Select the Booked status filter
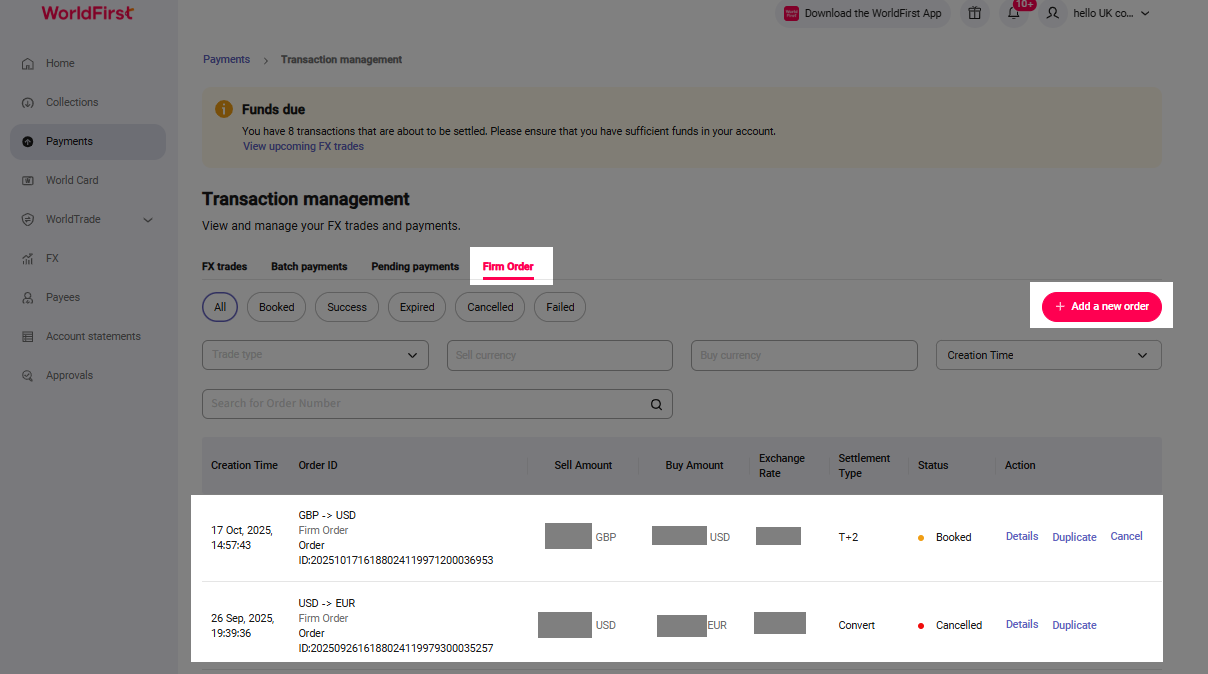 pos(276,307)
